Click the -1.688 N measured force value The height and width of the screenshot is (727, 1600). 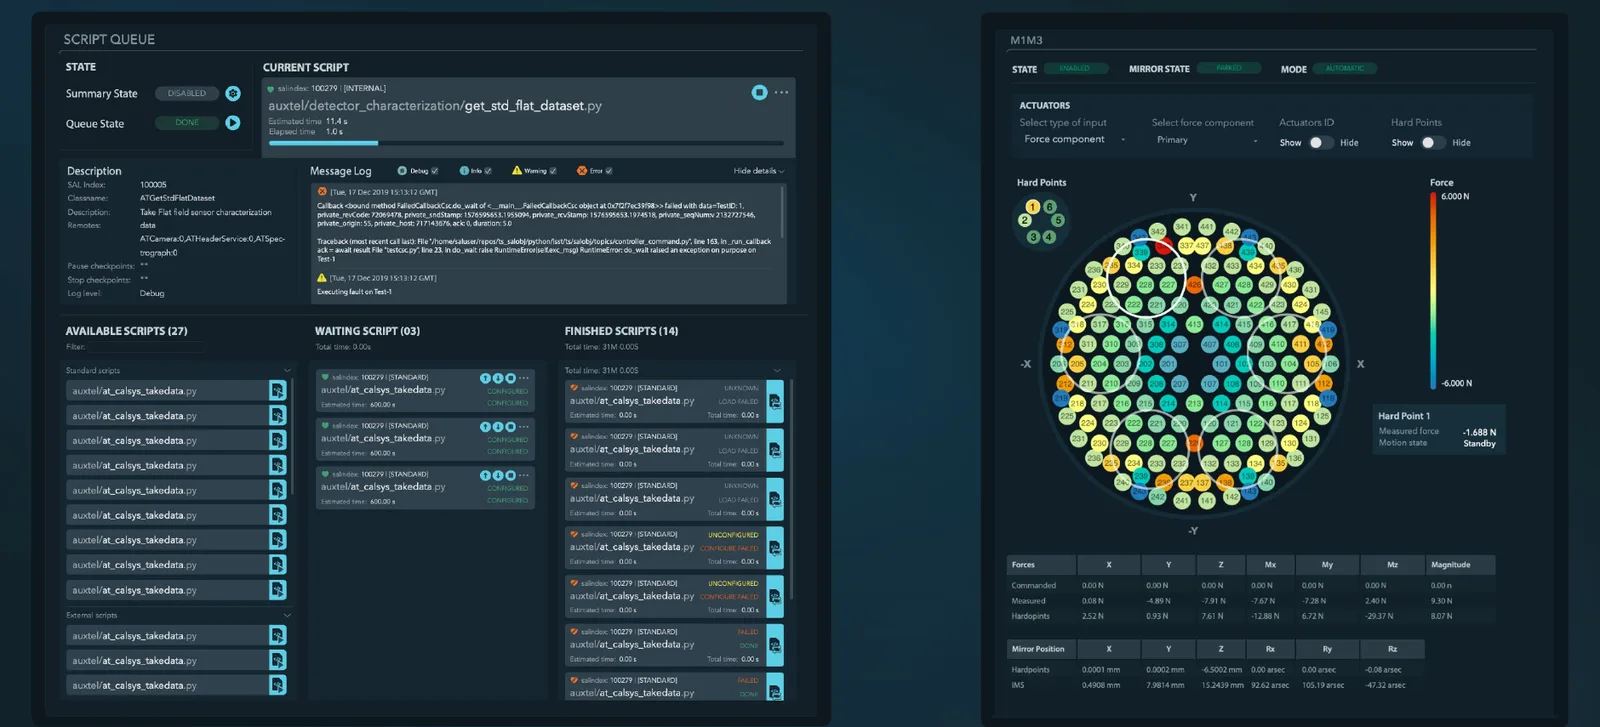tap(1479, 433)
